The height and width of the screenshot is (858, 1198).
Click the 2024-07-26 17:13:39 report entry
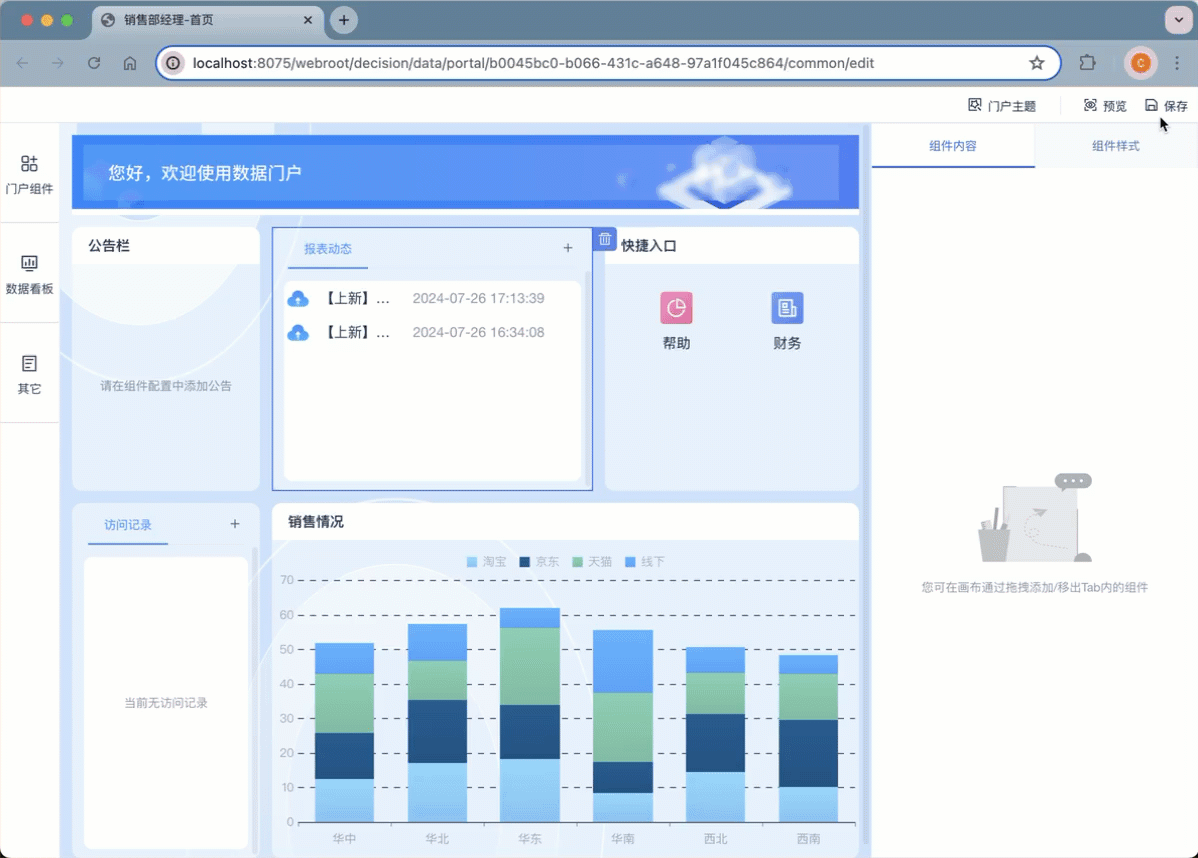(432, 299)
